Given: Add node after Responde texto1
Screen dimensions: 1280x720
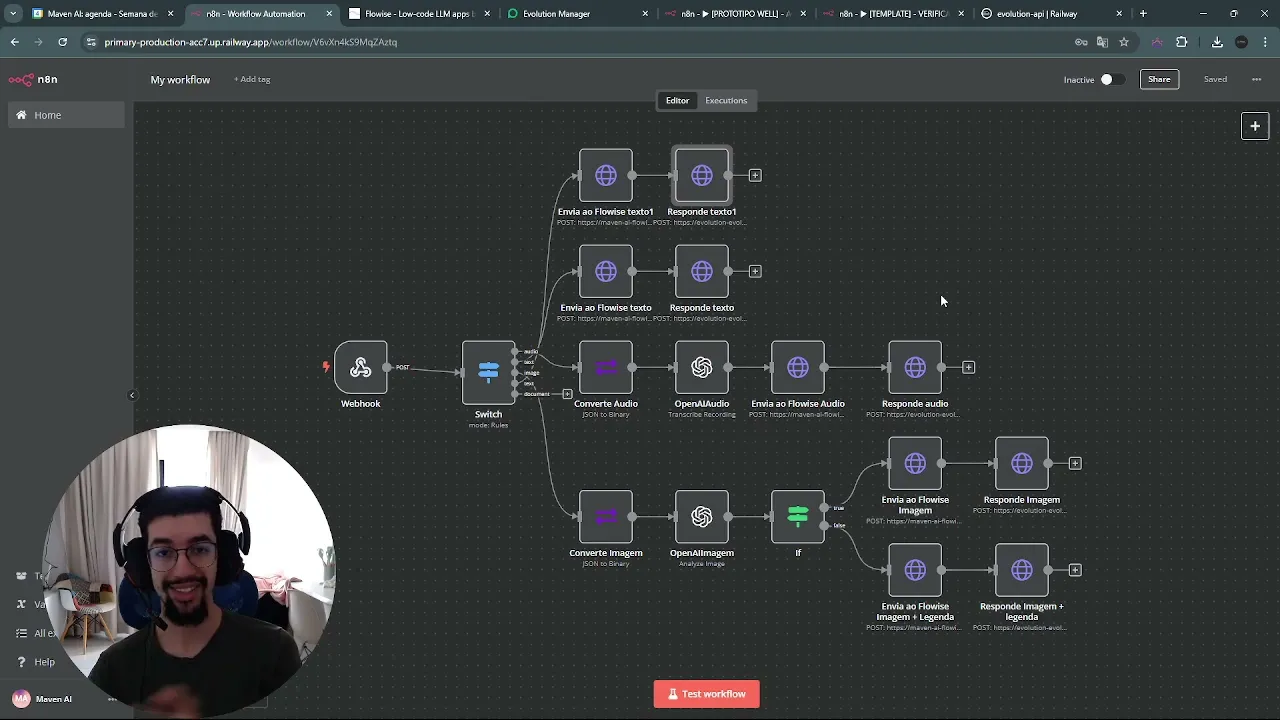Looking at the screenshot, I should click(x=755, y=175).
